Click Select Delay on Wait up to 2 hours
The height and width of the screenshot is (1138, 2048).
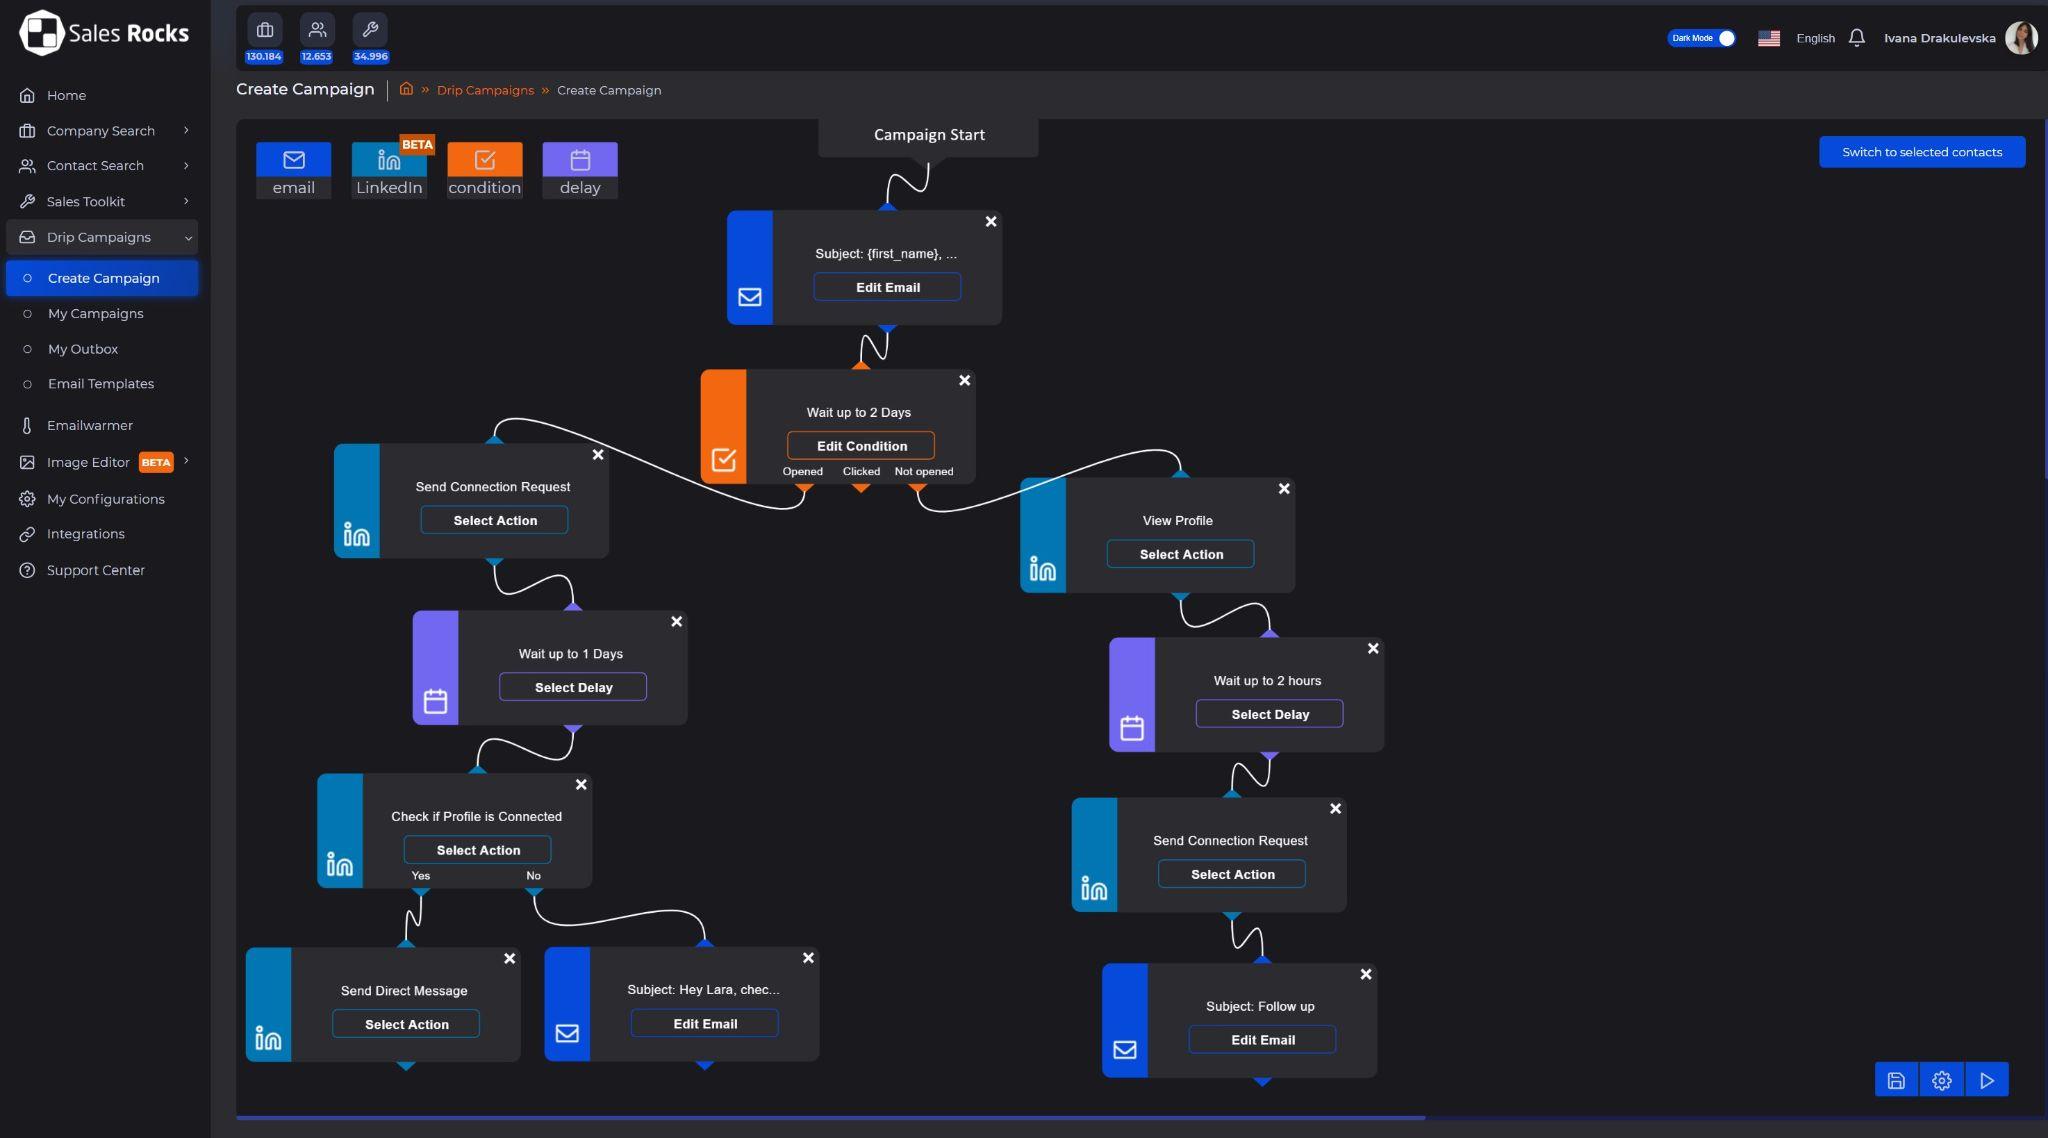[x=1270, y=714]
